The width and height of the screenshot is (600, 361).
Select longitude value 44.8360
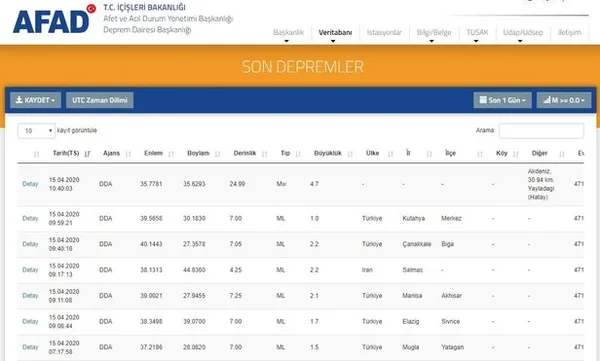(194, 270)
